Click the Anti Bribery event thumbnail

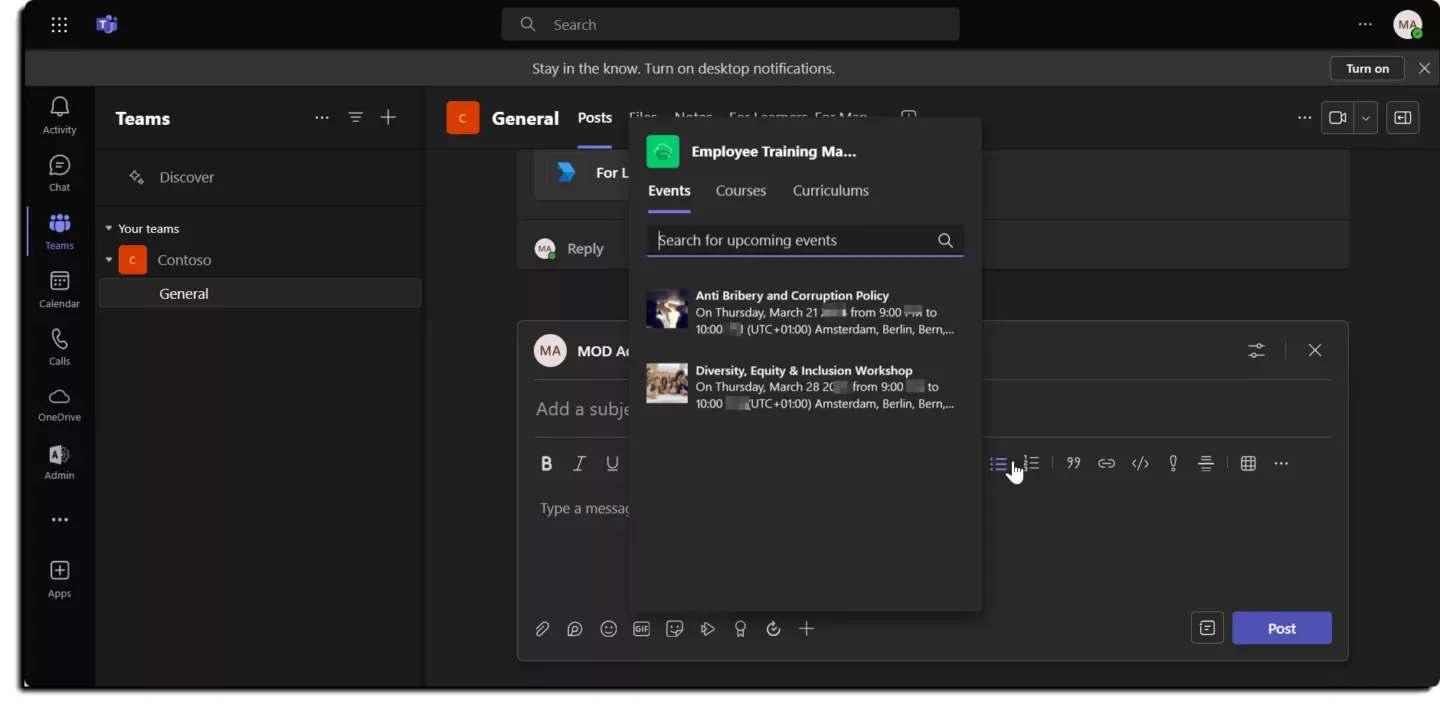pos(667,309)
